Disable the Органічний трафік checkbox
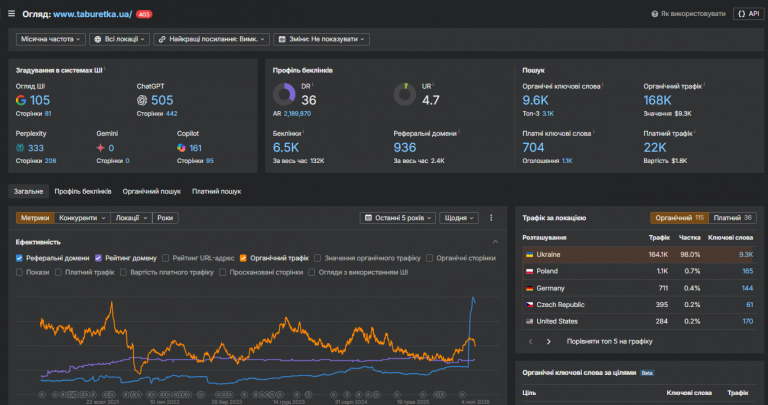Viewport: 768px width, 405px height. 243,258
